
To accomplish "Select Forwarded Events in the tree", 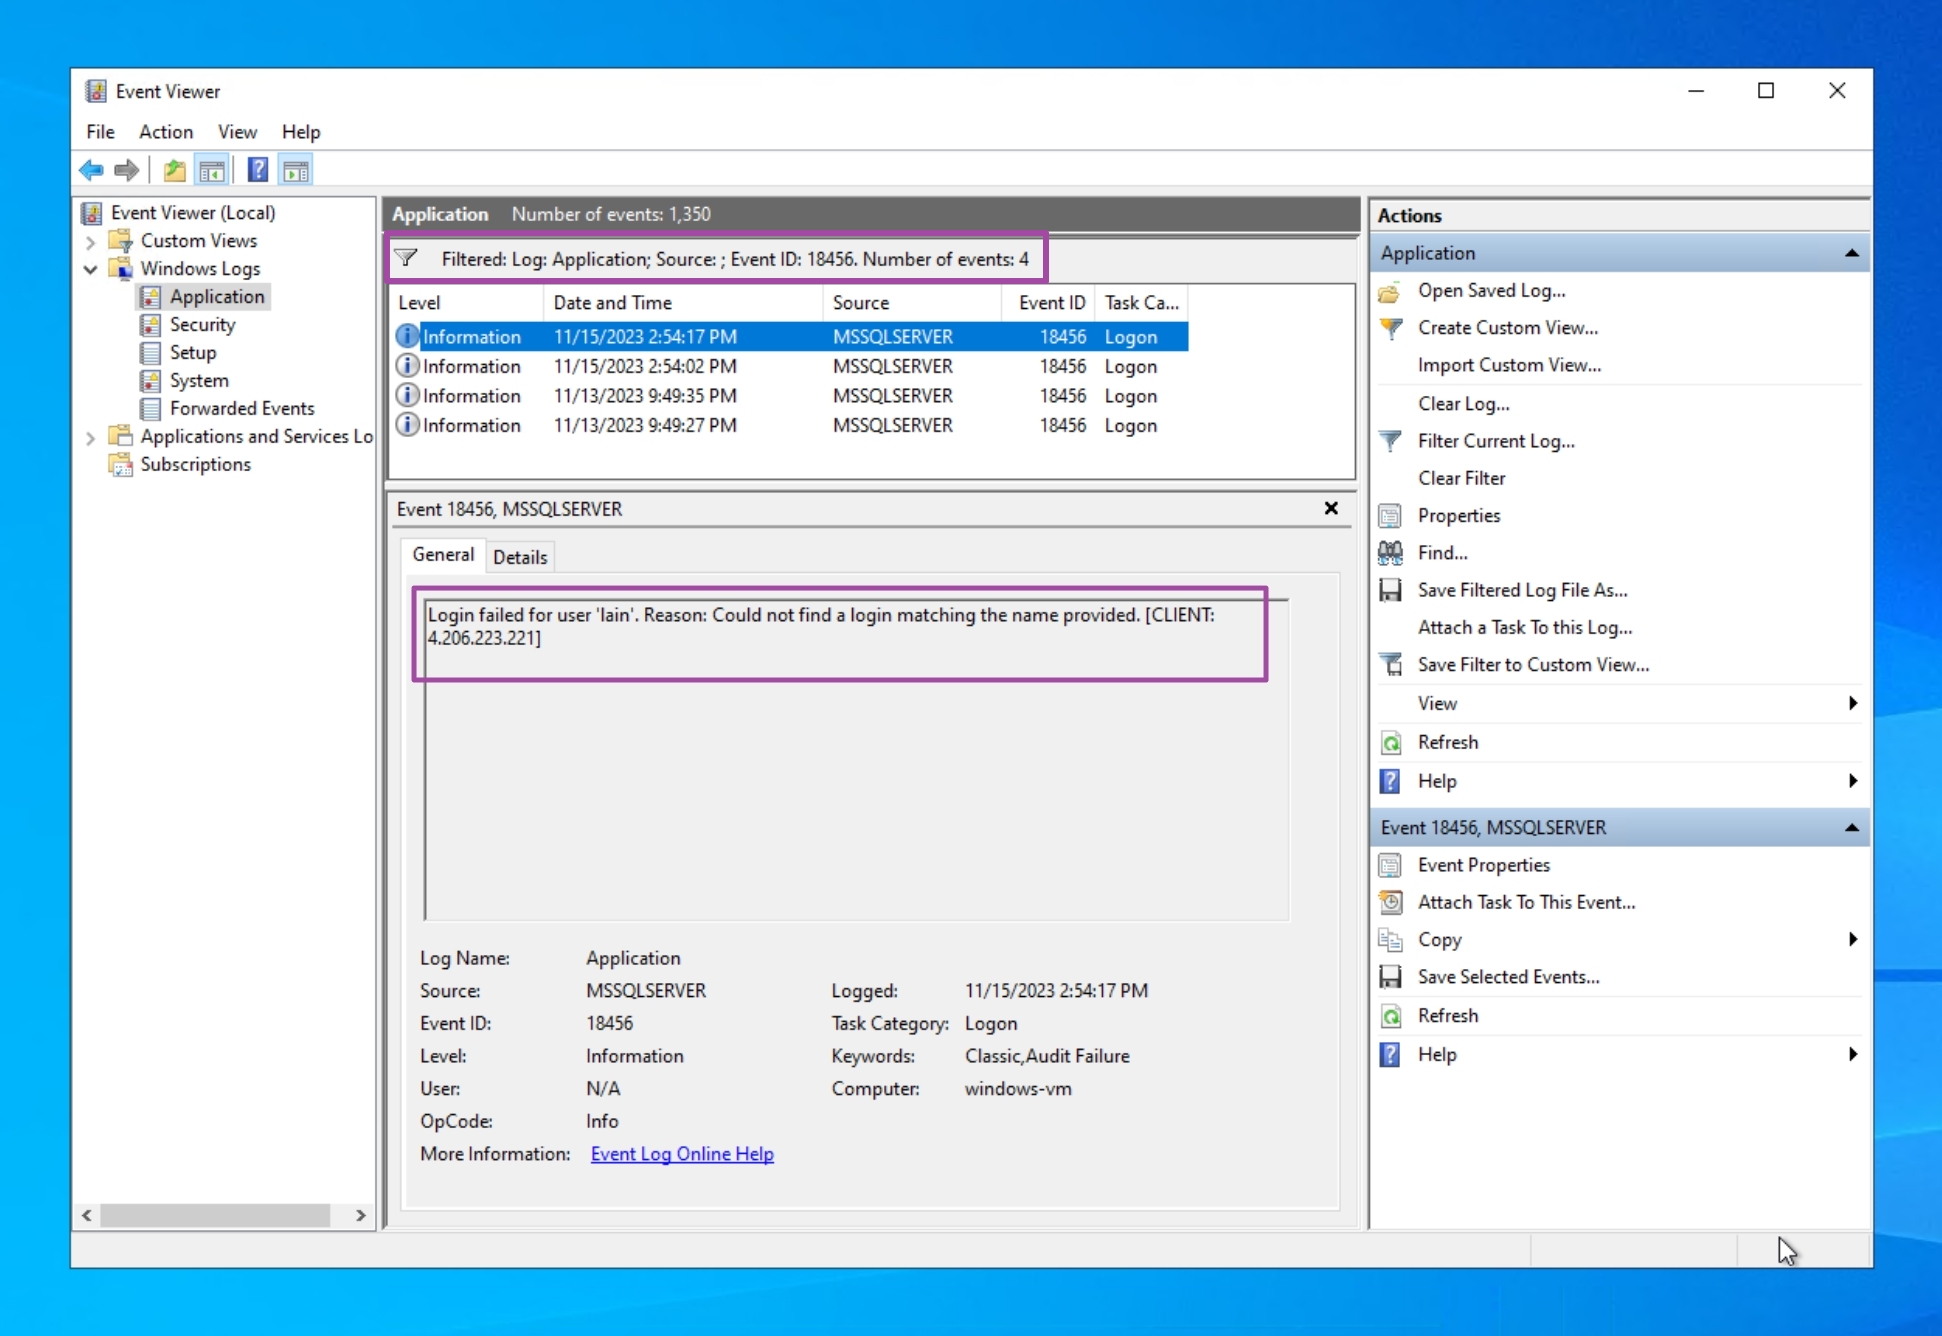I will click(242, 409).
